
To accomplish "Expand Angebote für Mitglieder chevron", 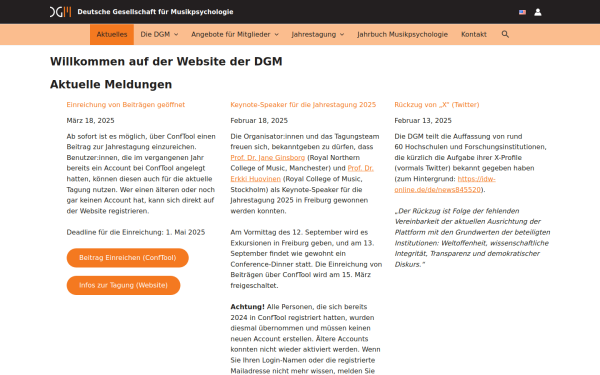I will [x=277, y=34].
